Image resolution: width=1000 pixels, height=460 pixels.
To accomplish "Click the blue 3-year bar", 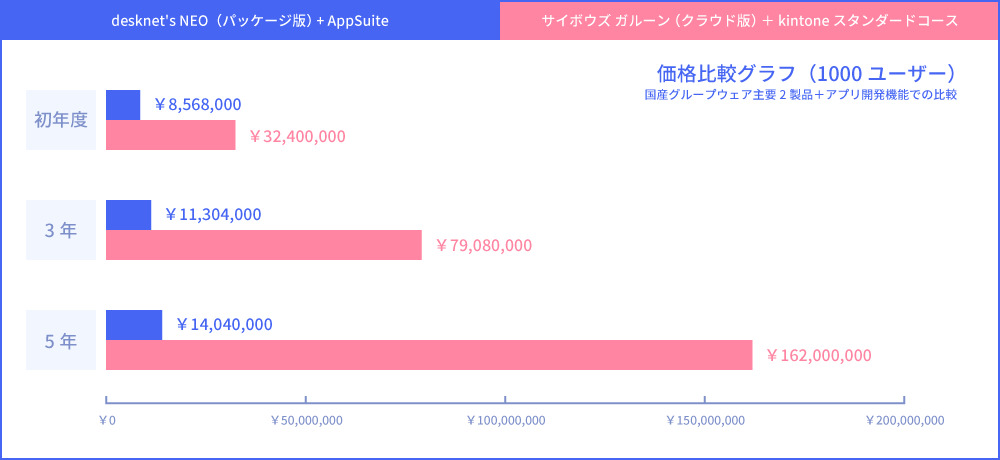I will click(x=128, y=215).
